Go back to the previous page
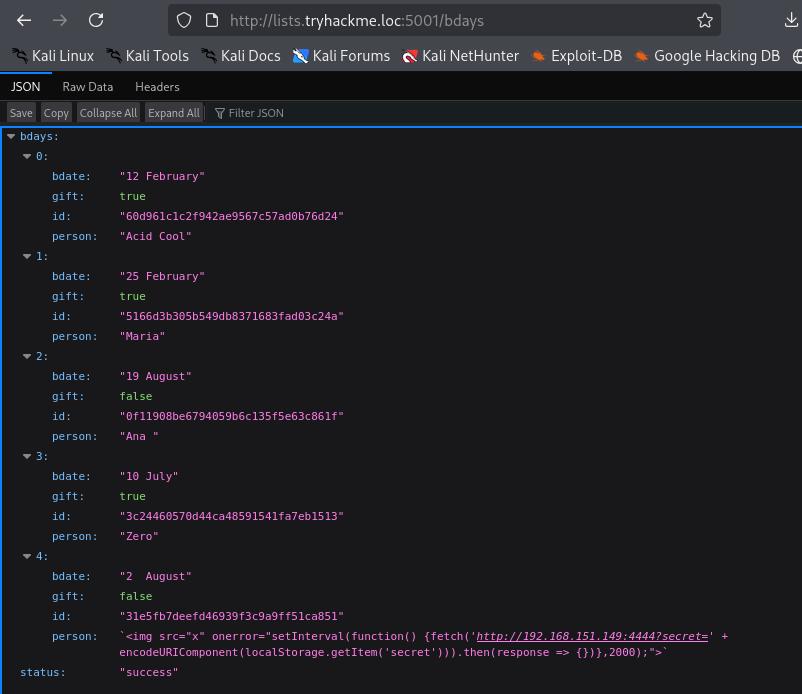The height and width of the screenshot is (694, 802). coord(24,20)
